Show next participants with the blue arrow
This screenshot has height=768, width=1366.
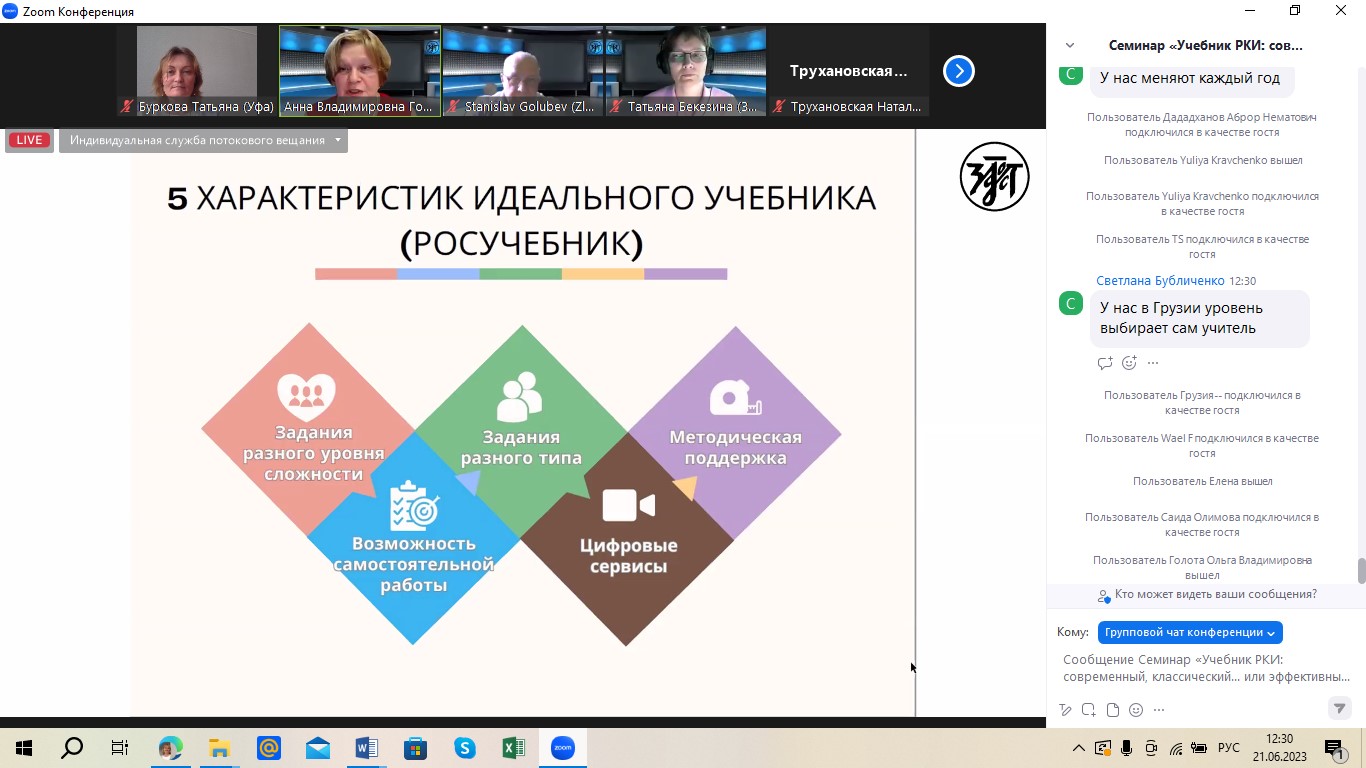(x=958, y=71)
